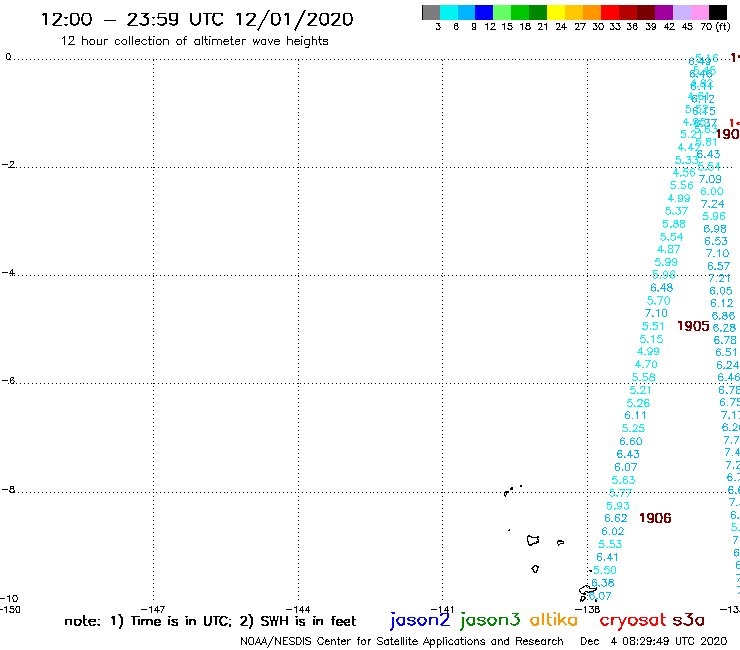The width and height of the screenshot is (740, 650).
Task: Click the wave height value '6.41'
Action: 607,557
